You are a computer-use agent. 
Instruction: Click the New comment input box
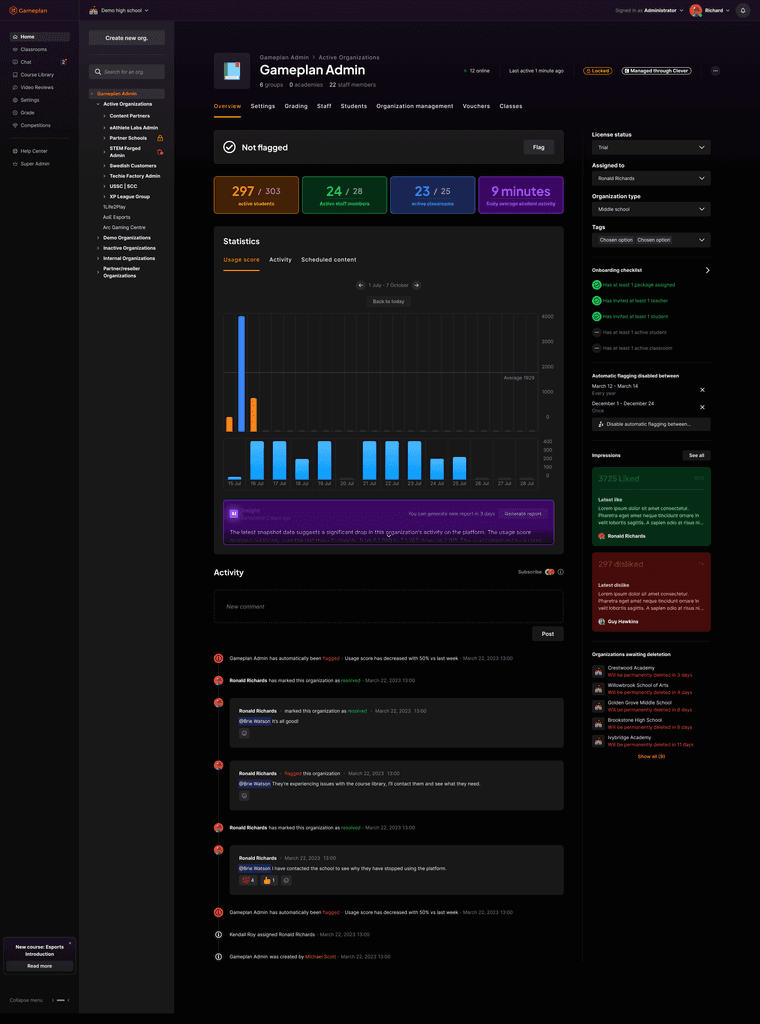click(388, 607)
